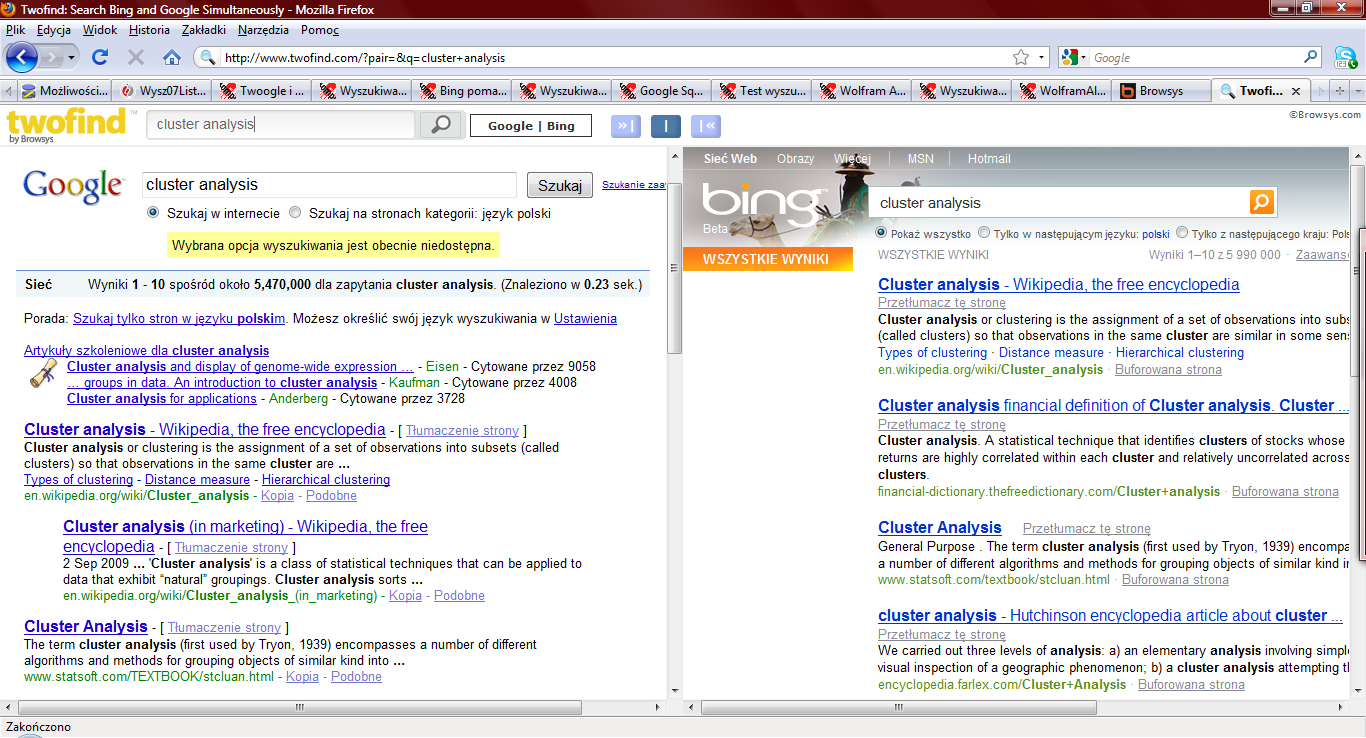
Task: Click the Google logo in left pane
Action: coord(73,186)
